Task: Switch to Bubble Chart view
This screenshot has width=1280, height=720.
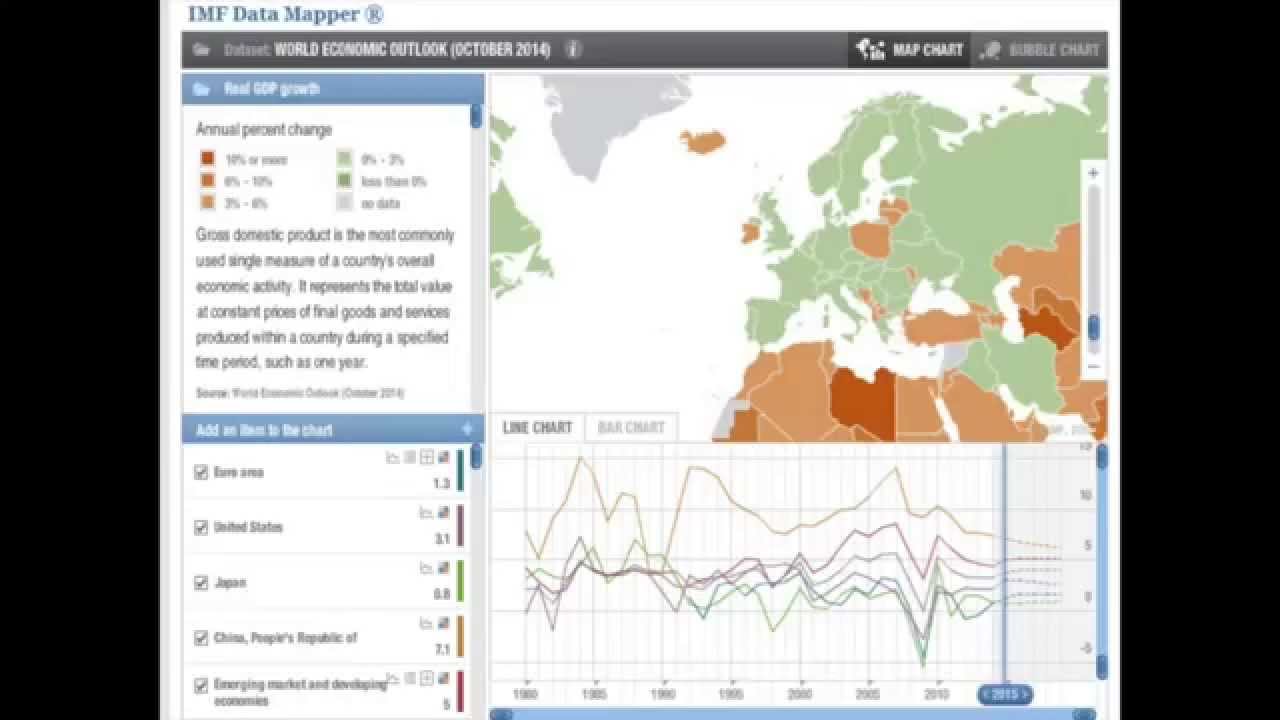Action: [x=1039, y=50]
